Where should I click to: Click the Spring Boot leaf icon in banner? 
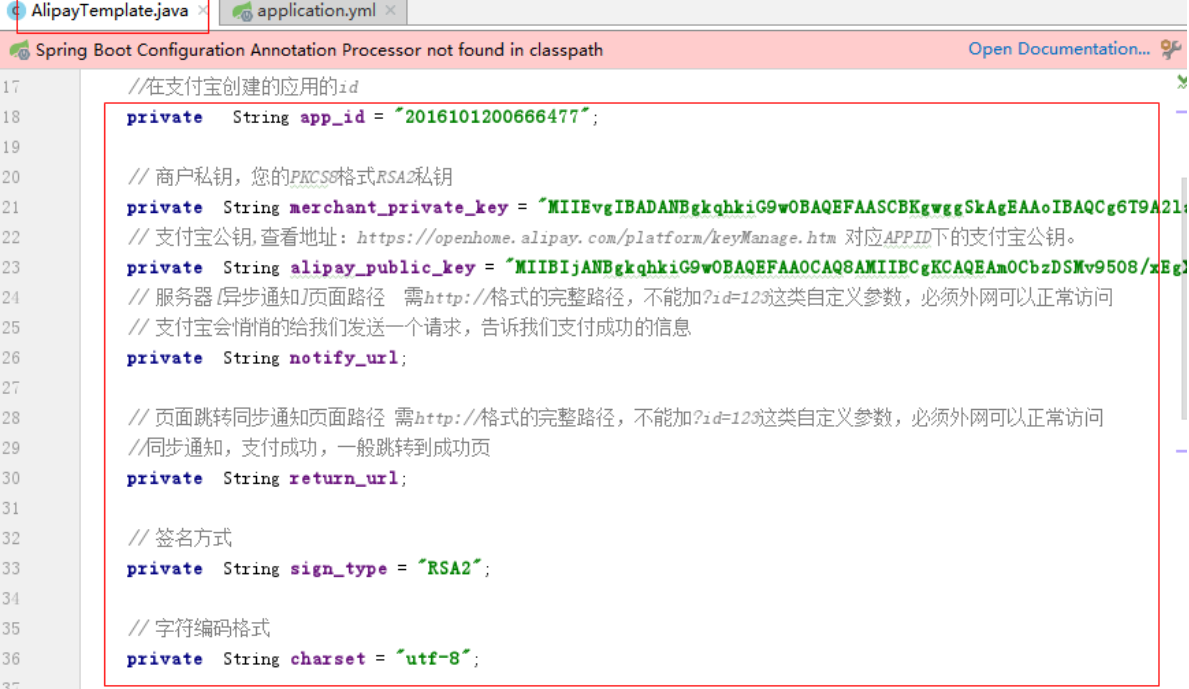point(19,50)
